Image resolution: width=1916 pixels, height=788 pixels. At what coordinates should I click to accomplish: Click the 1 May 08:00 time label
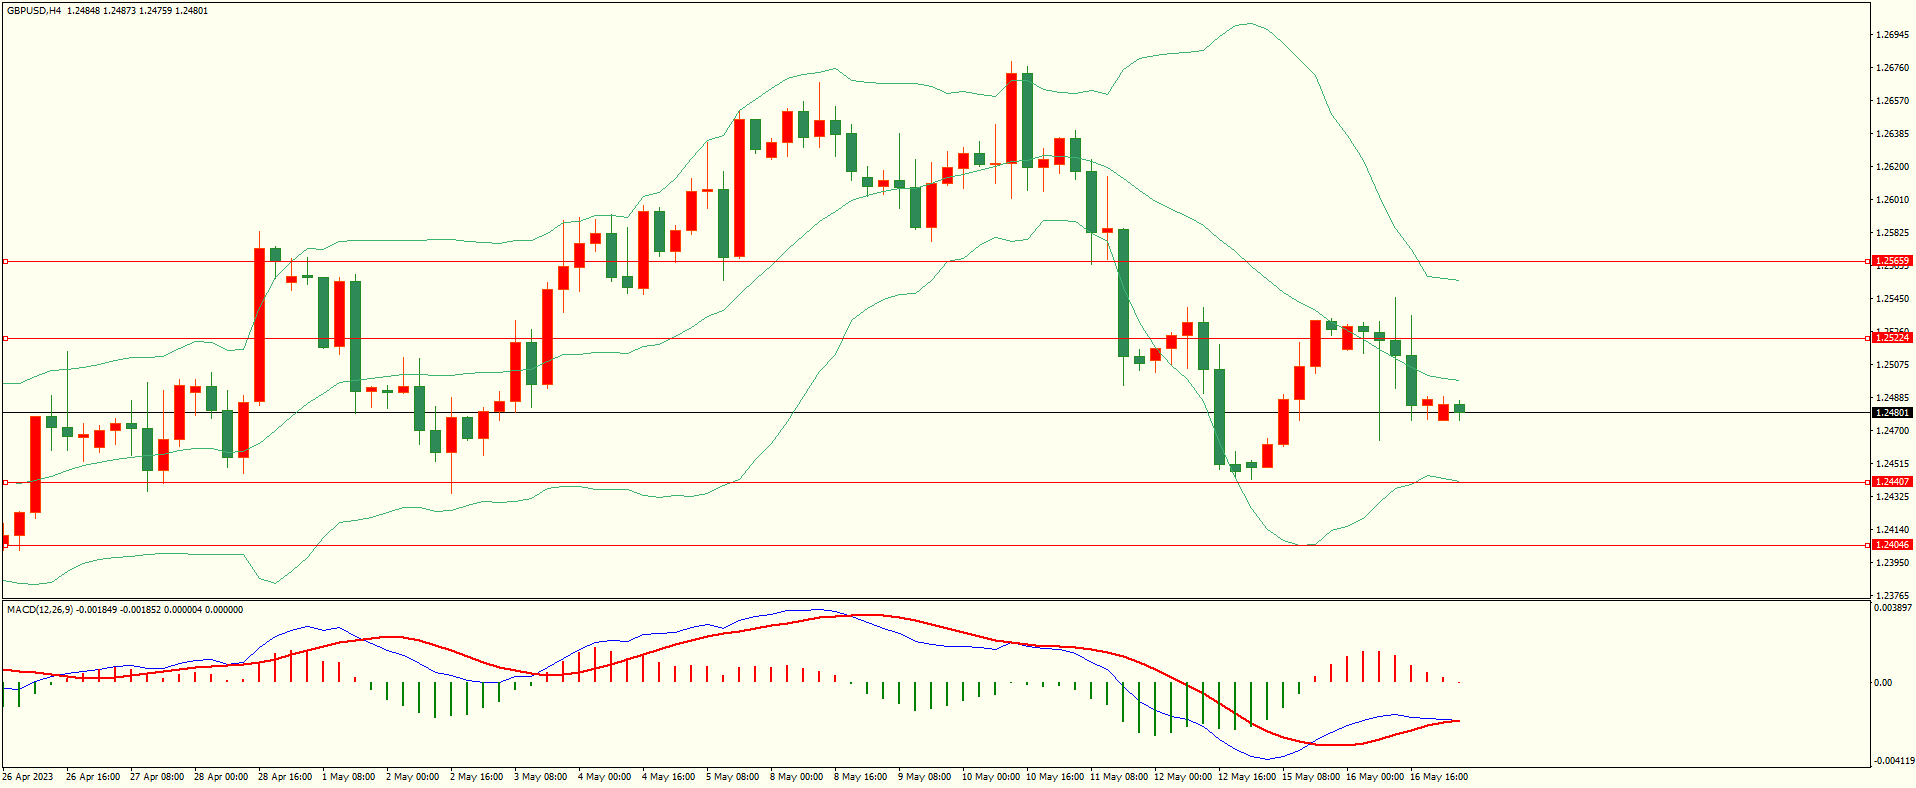[348, 777]
